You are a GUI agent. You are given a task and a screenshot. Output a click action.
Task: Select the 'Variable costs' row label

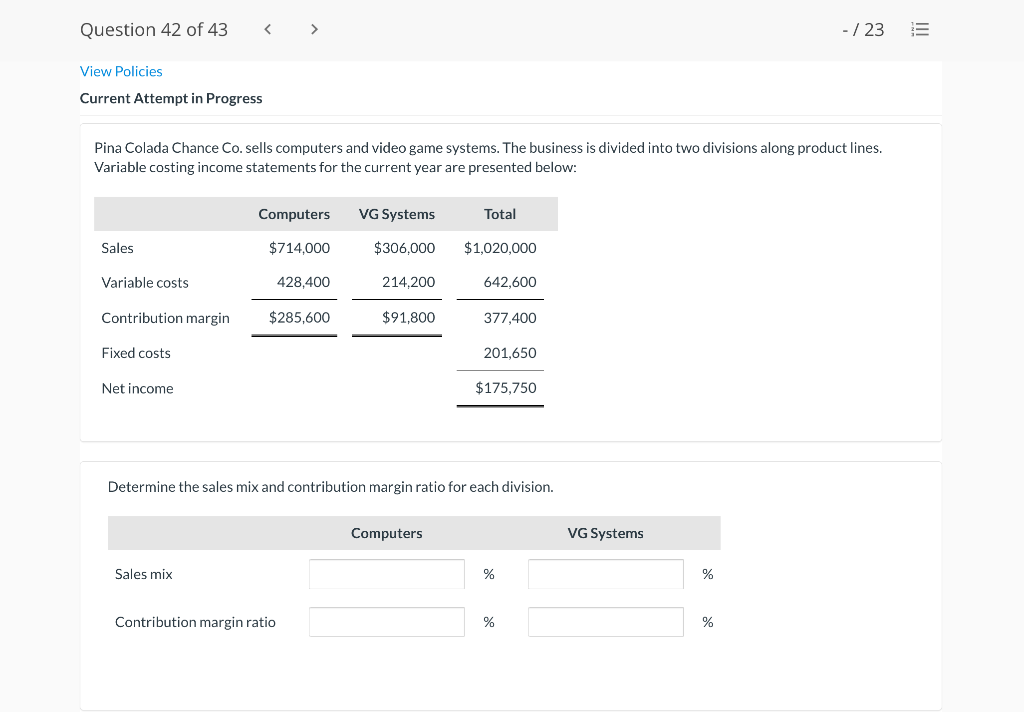click(x=145, y=283)
